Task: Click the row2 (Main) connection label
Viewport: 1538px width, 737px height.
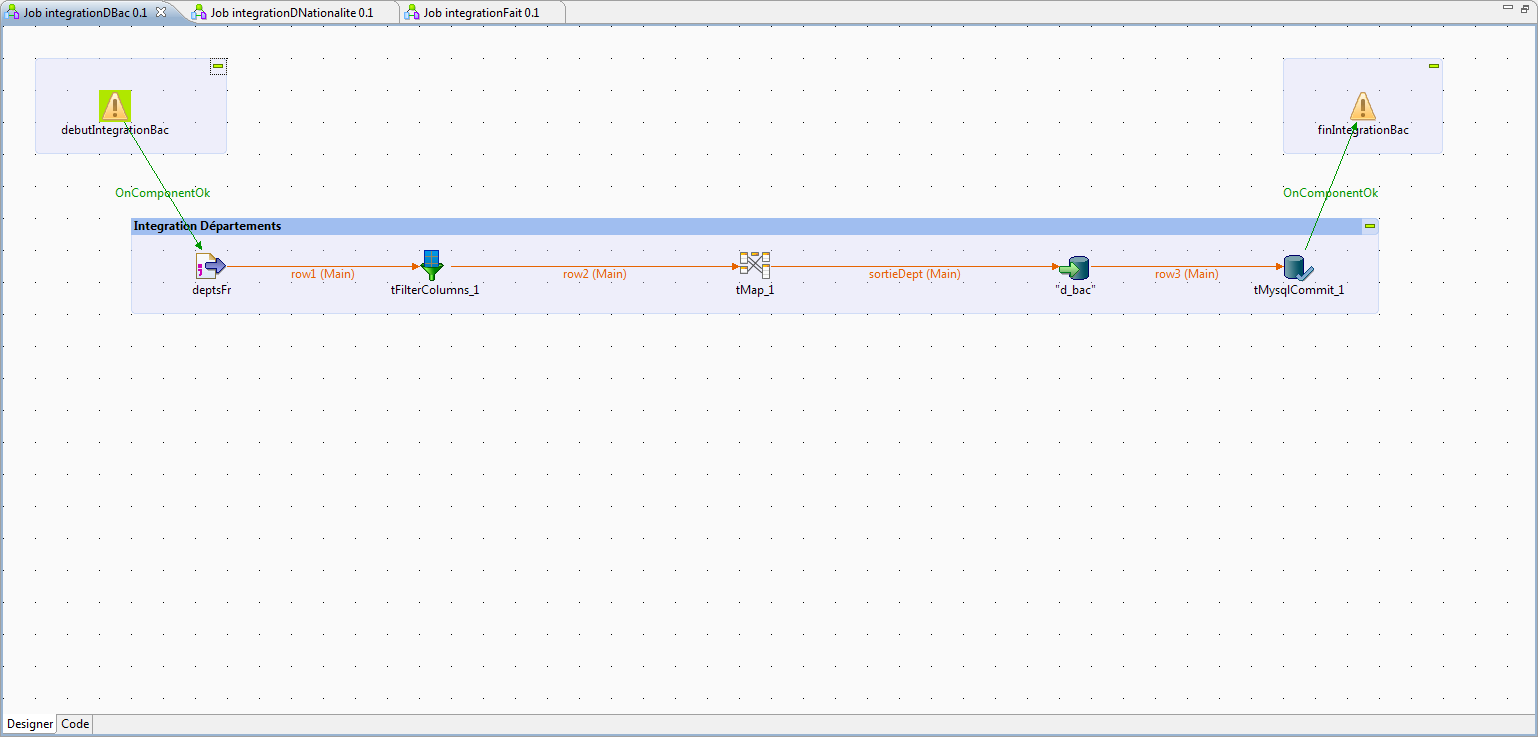Action: tap(594, 274)
